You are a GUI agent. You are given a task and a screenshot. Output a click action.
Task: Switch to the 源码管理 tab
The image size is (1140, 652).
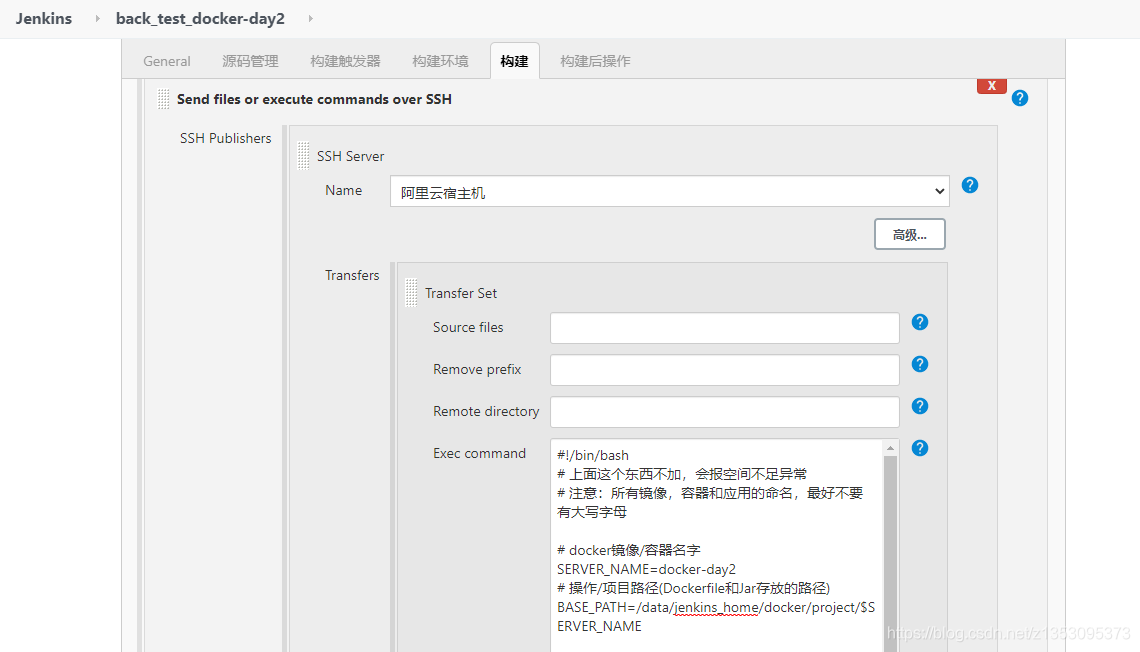coord(250,61)
